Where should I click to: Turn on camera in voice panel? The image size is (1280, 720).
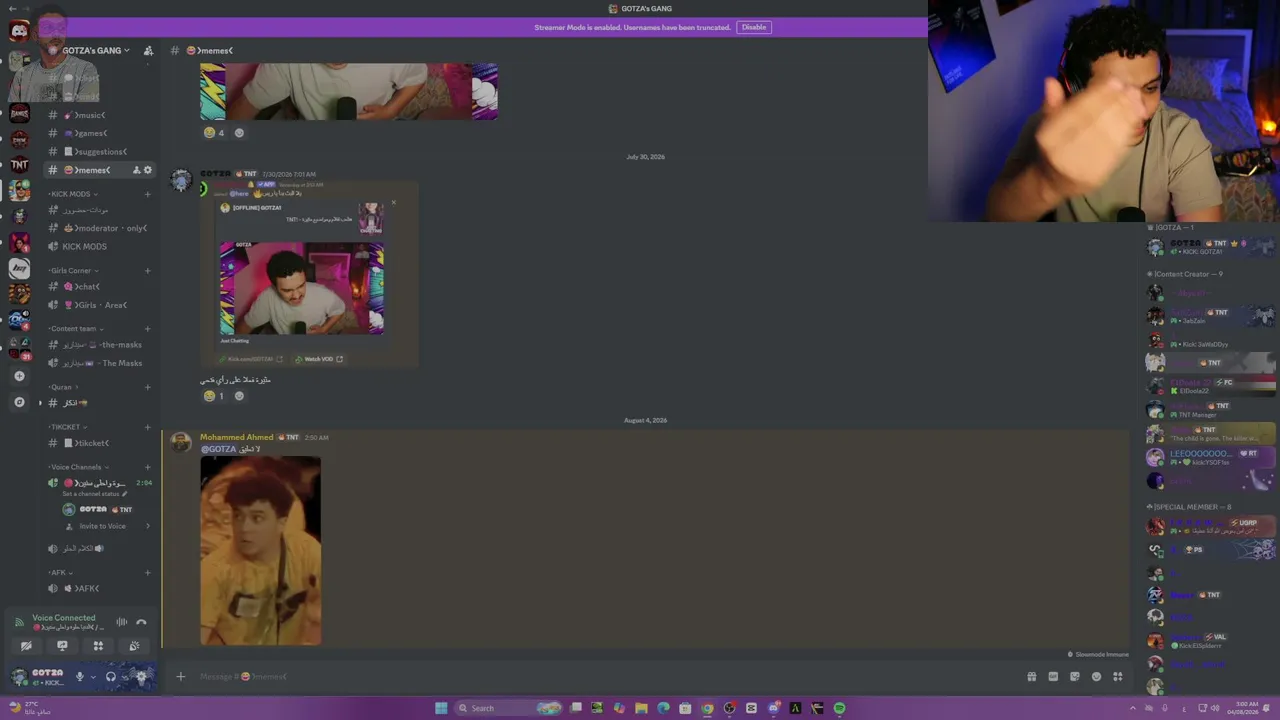26,646
